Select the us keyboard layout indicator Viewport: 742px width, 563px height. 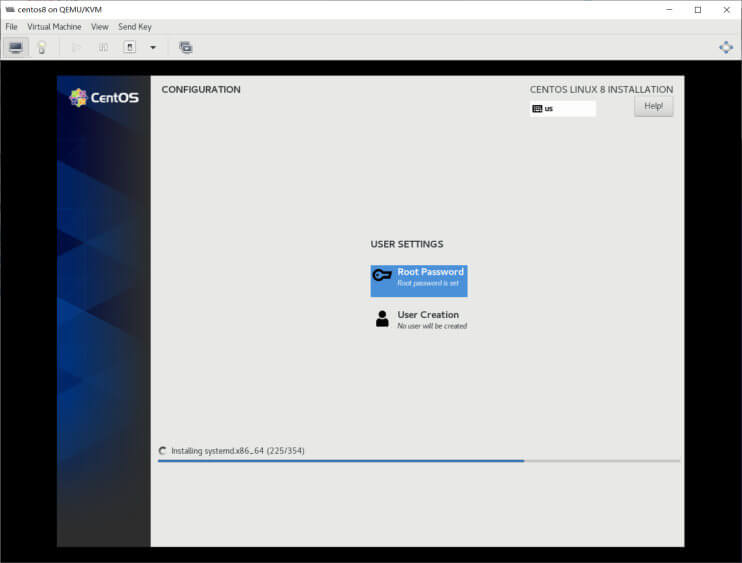(x=563, y=109)
